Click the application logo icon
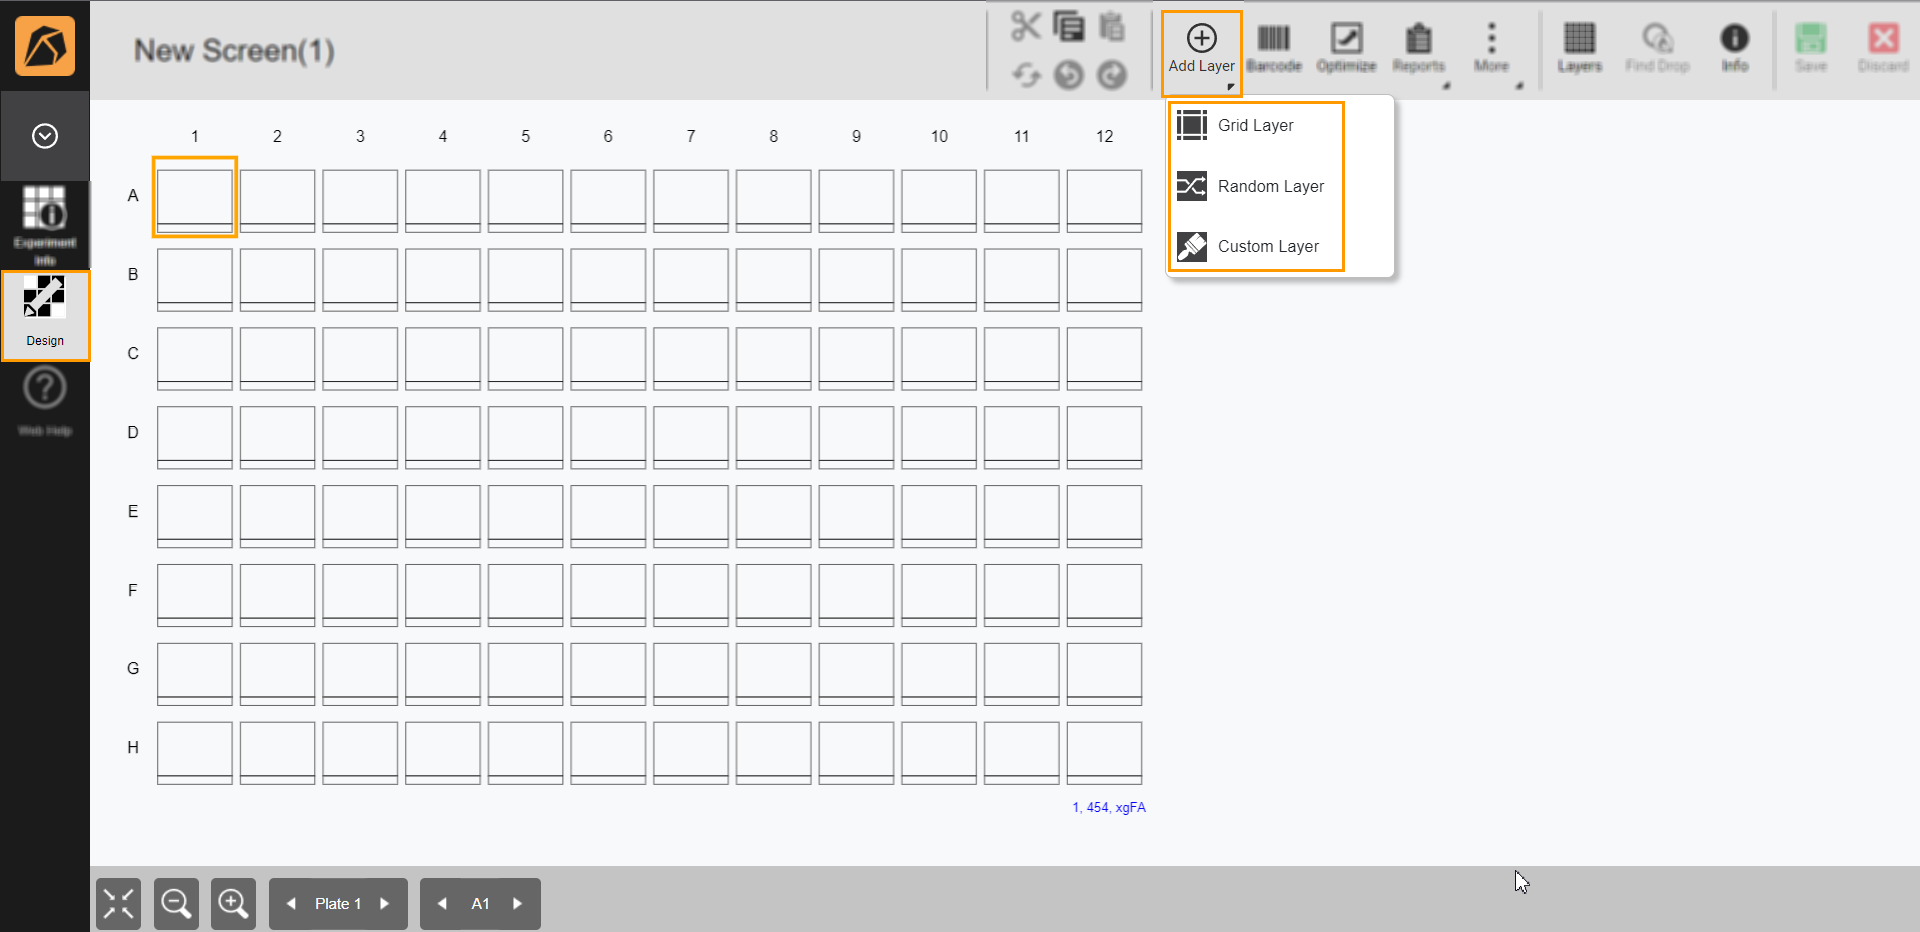This screenshot has height=932, width=1920. coord(45,46)
